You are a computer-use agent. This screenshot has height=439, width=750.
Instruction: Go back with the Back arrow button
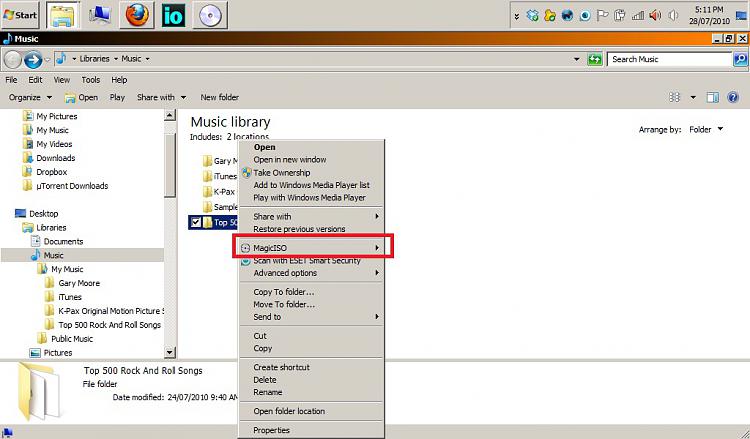tap(13, 59)
